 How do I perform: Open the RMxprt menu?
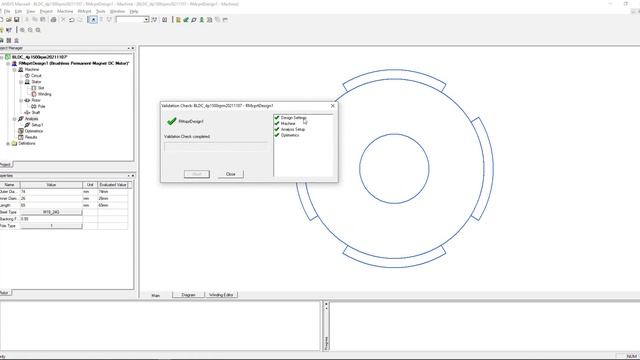(84, 11)
